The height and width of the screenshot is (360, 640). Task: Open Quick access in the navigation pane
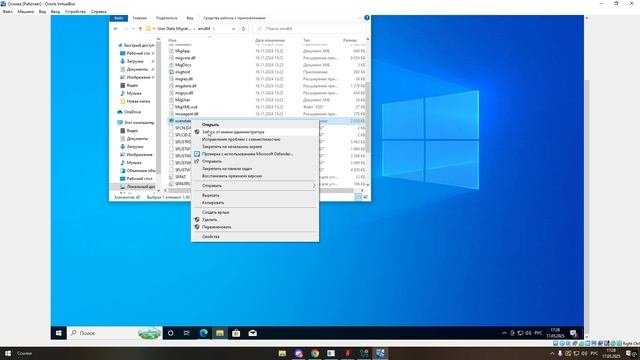pyautogui.click(x=139, y=45)
